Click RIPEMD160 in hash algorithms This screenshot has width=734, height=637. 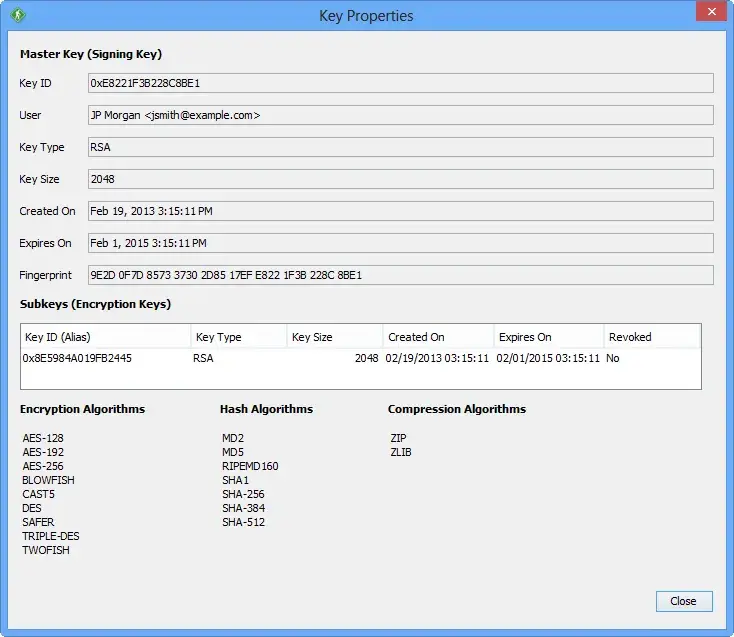click(250, 466)
